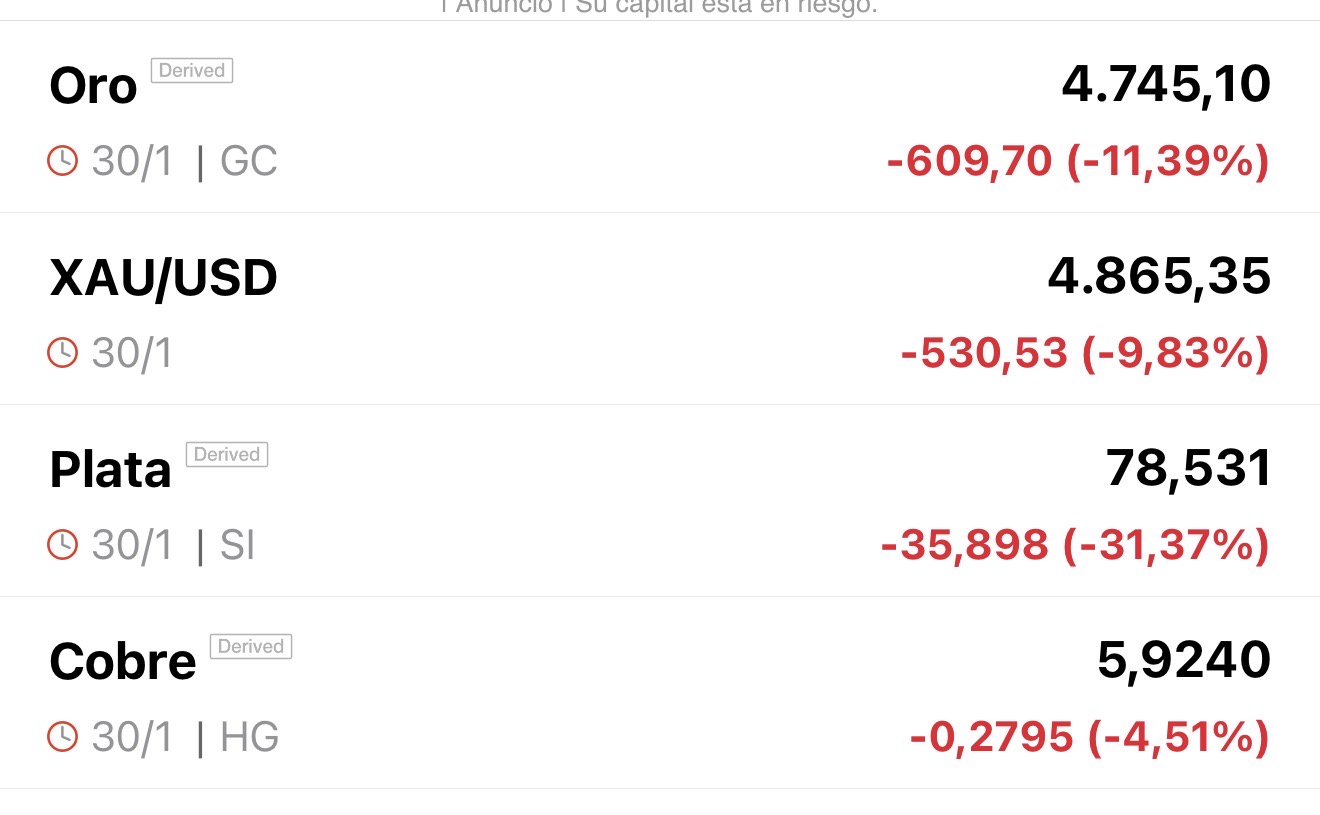Click the HG ticker symbol label
The width and height of the screenshot is (1320, 815).
(250, 737)
